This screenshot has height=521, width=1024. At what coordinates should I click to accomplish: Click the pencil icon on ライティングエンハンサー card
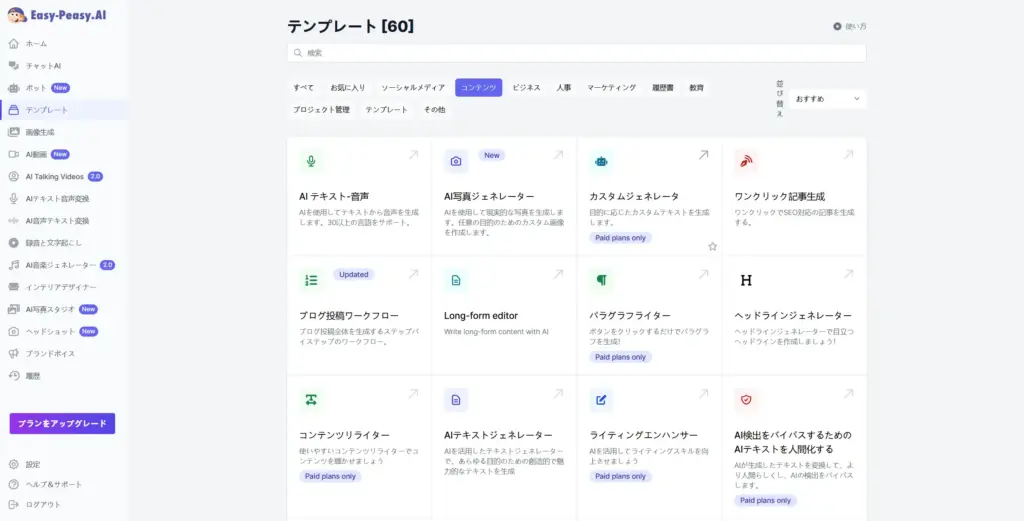[x=601, y=400]
